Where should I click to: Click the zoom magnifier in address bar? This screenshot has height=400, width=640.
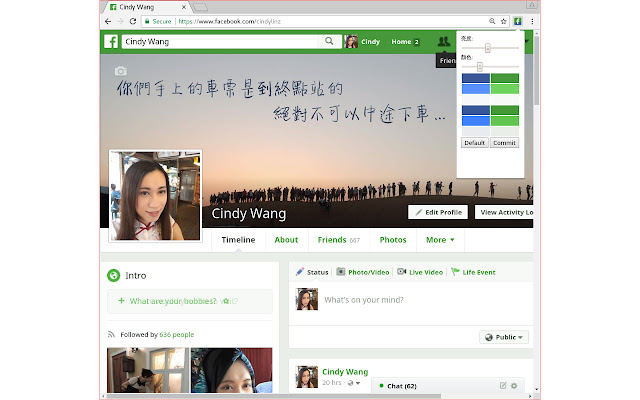coord(492,21)
